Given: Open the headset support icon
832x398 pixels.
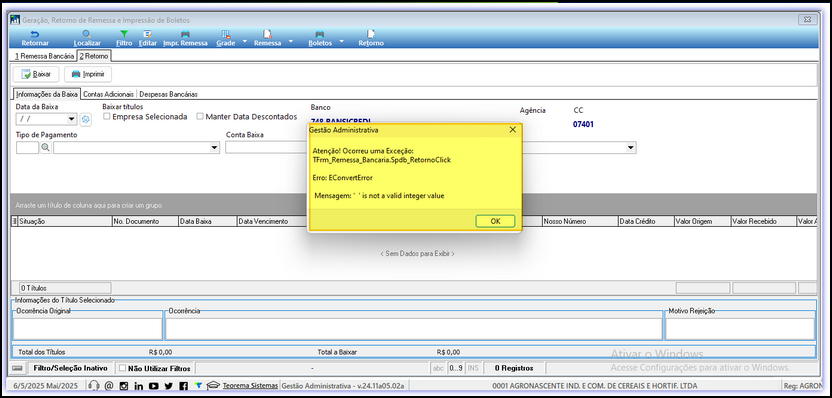Looking at the screenshot, I should tap(94, 386).
